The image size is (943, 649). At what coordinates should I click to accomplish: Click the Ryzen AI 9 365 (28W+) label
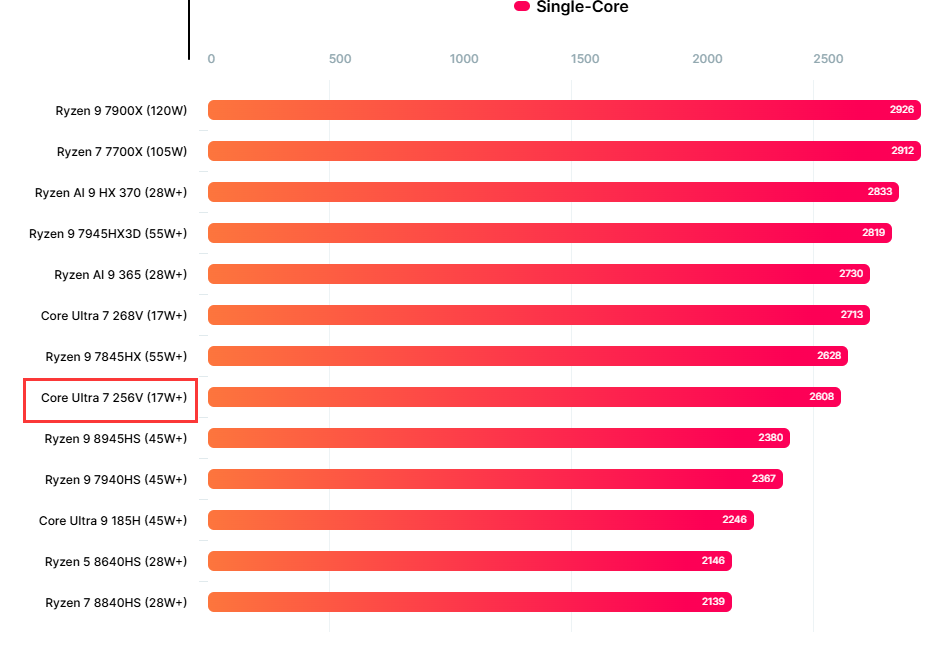pos(120,274)
